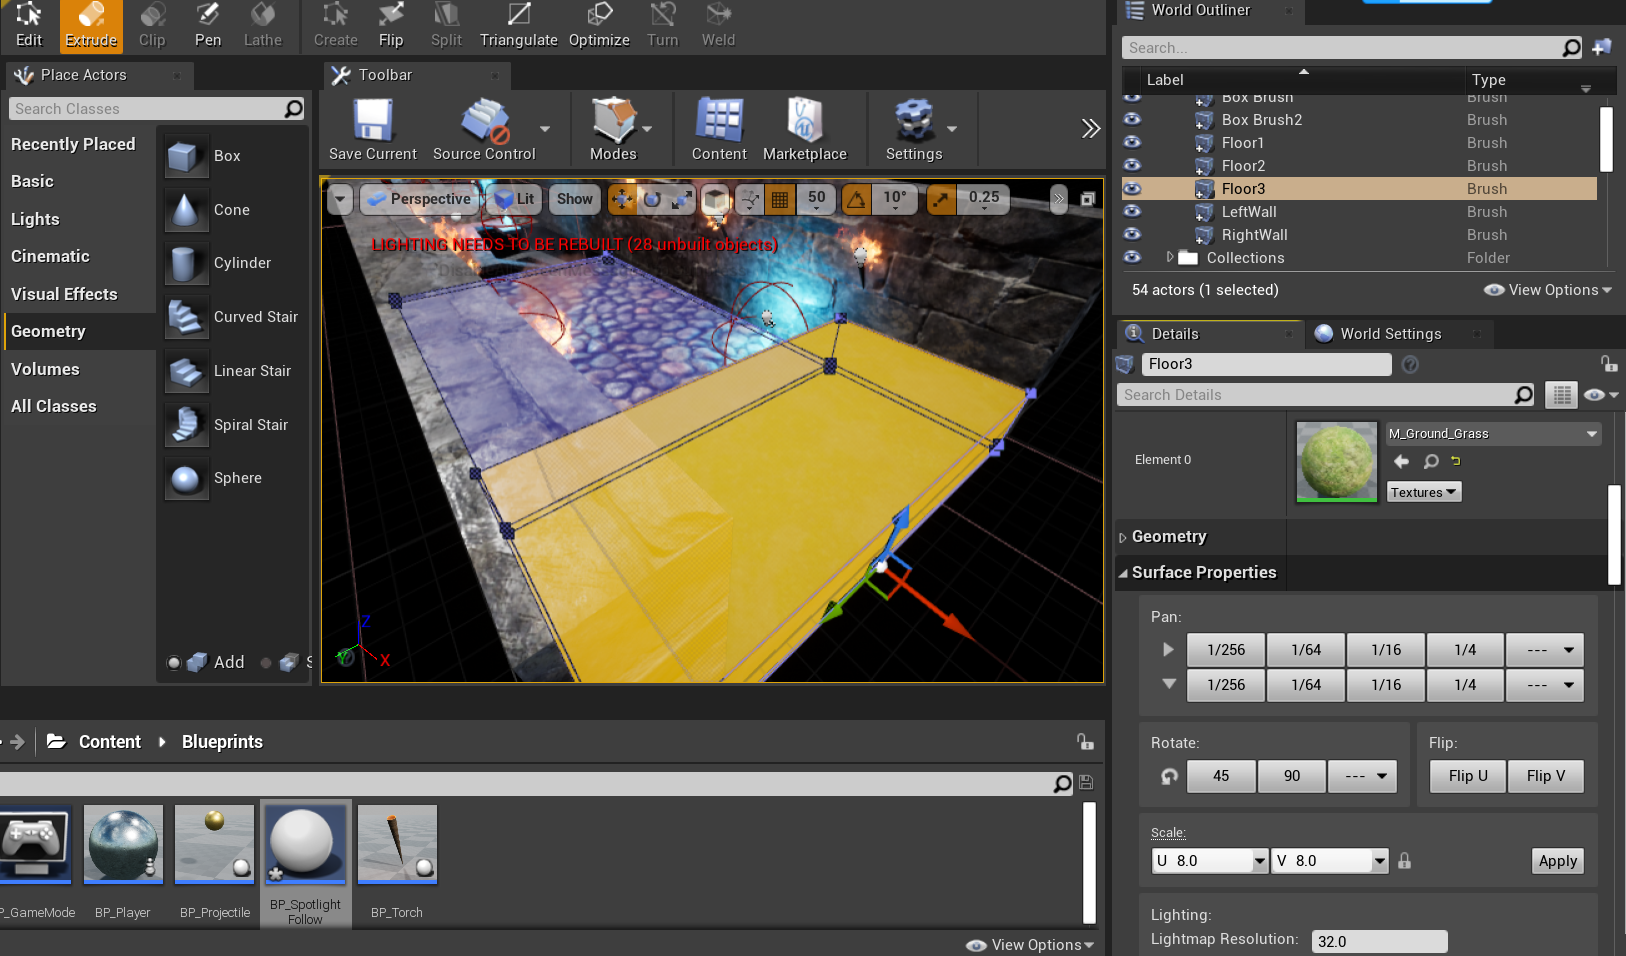Click the Flip geometry tool

point(391,26)
